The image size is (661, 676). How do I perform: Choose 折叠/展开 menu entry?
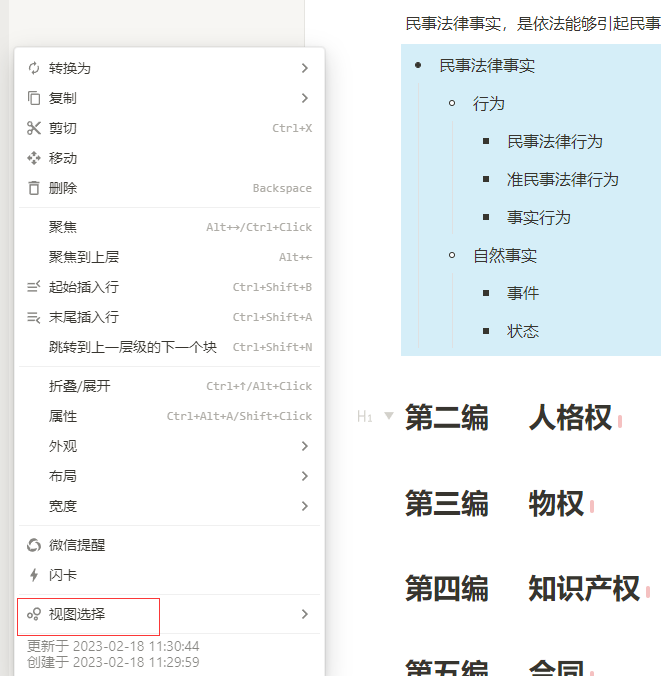(169, 386)
